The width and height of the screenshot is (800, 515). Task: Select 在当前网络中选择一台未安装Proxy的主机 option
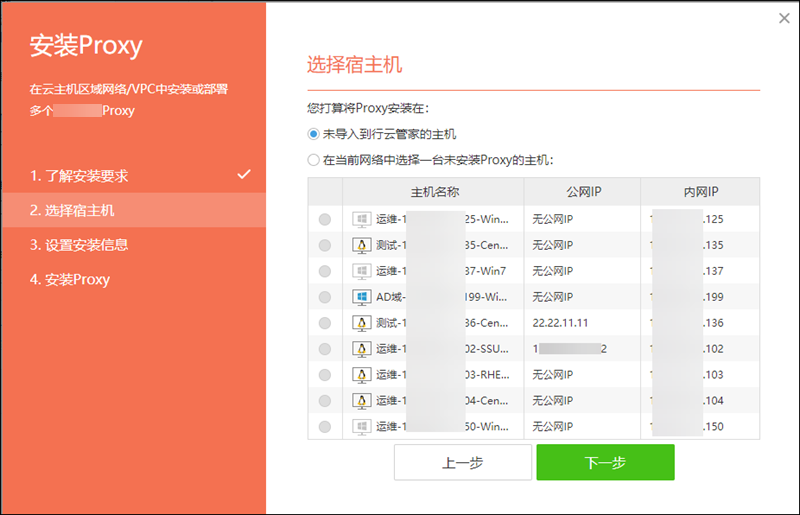pos(314,160)
